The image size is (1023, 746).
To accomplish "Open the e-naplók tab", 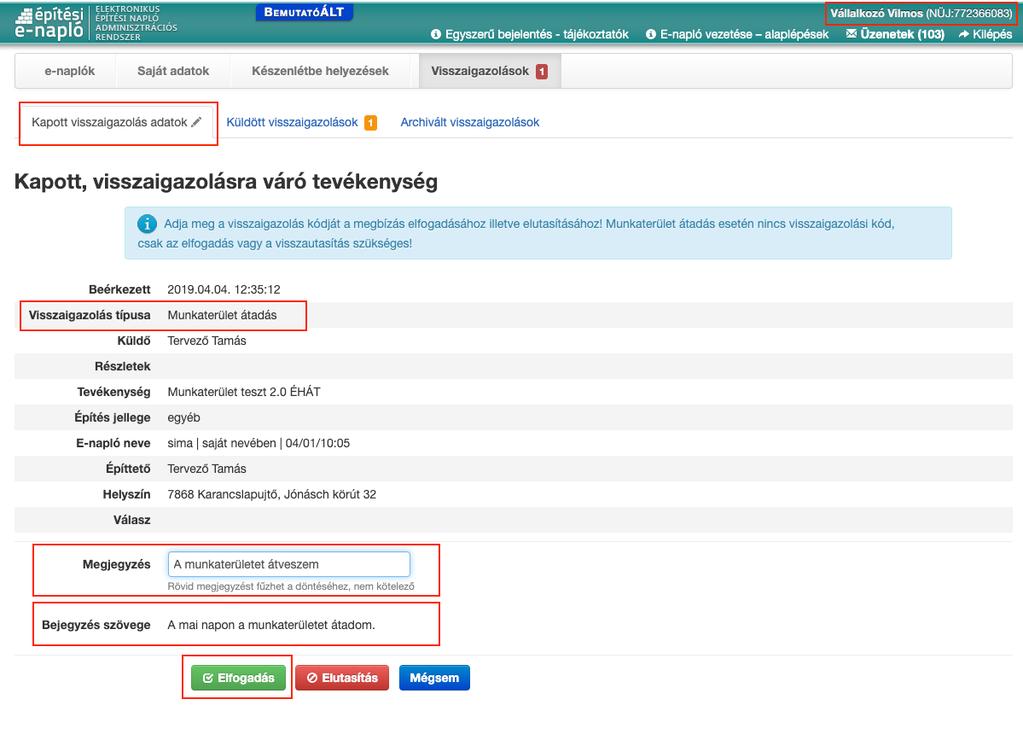I will (70, 71).
